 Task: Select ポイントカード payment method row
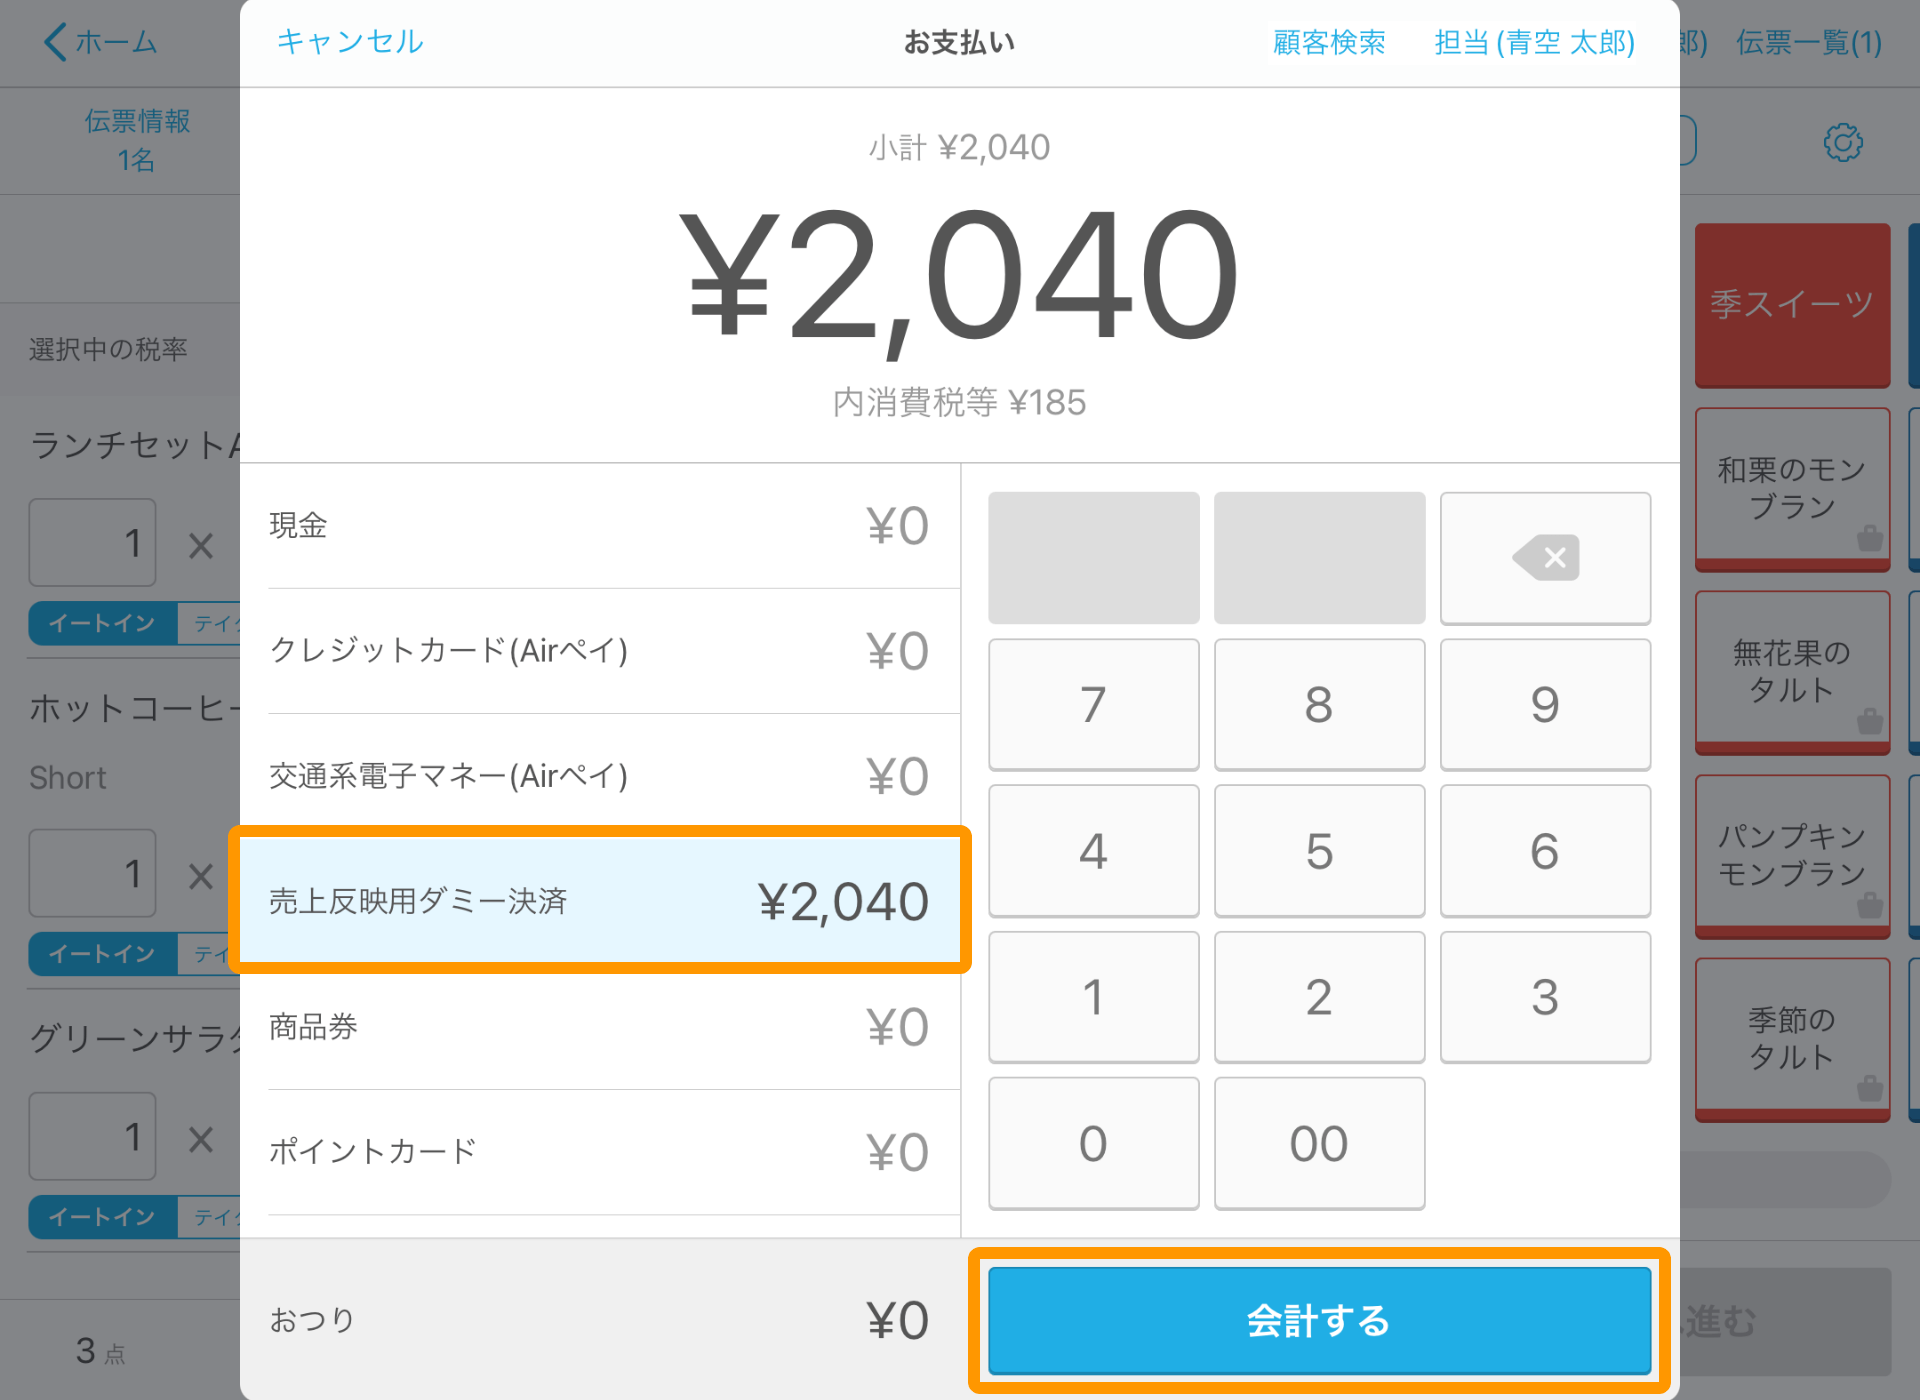click(600, 1152)
